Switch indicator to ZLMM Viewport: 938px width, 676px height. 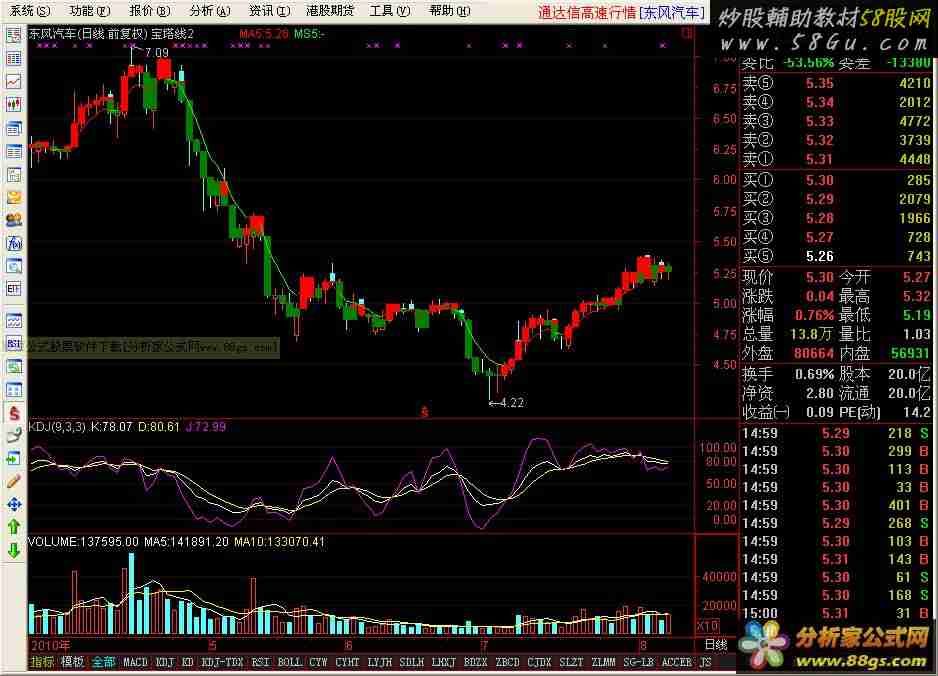point(604,662)
